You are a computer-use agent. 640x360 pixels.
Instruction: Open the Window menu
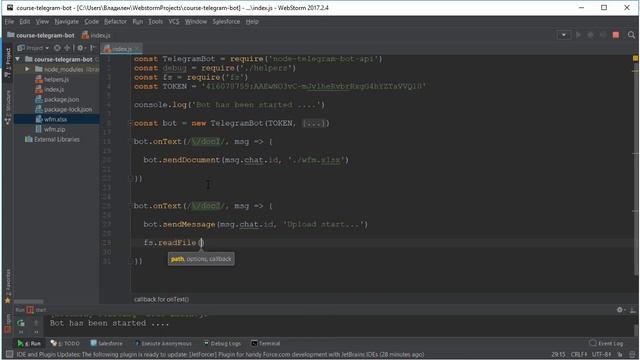pyautogui.click(x=196, y=22)
